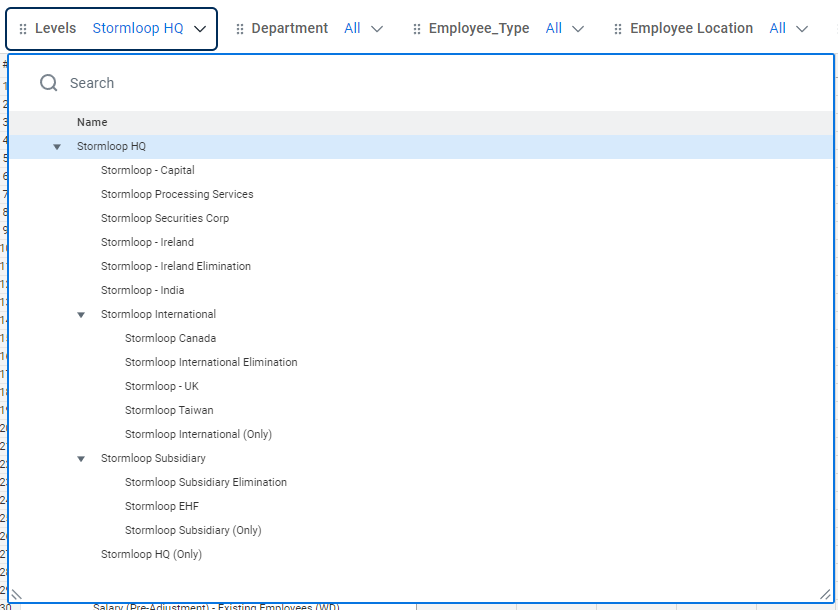Click the bottom-left resize grip of the popup

pos(15,593)
